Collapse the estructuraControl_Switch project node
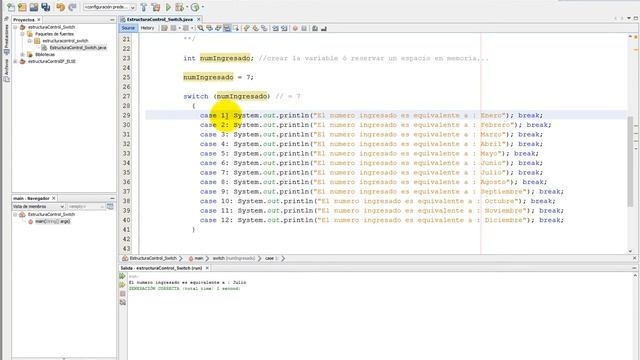 pos(16,27)
